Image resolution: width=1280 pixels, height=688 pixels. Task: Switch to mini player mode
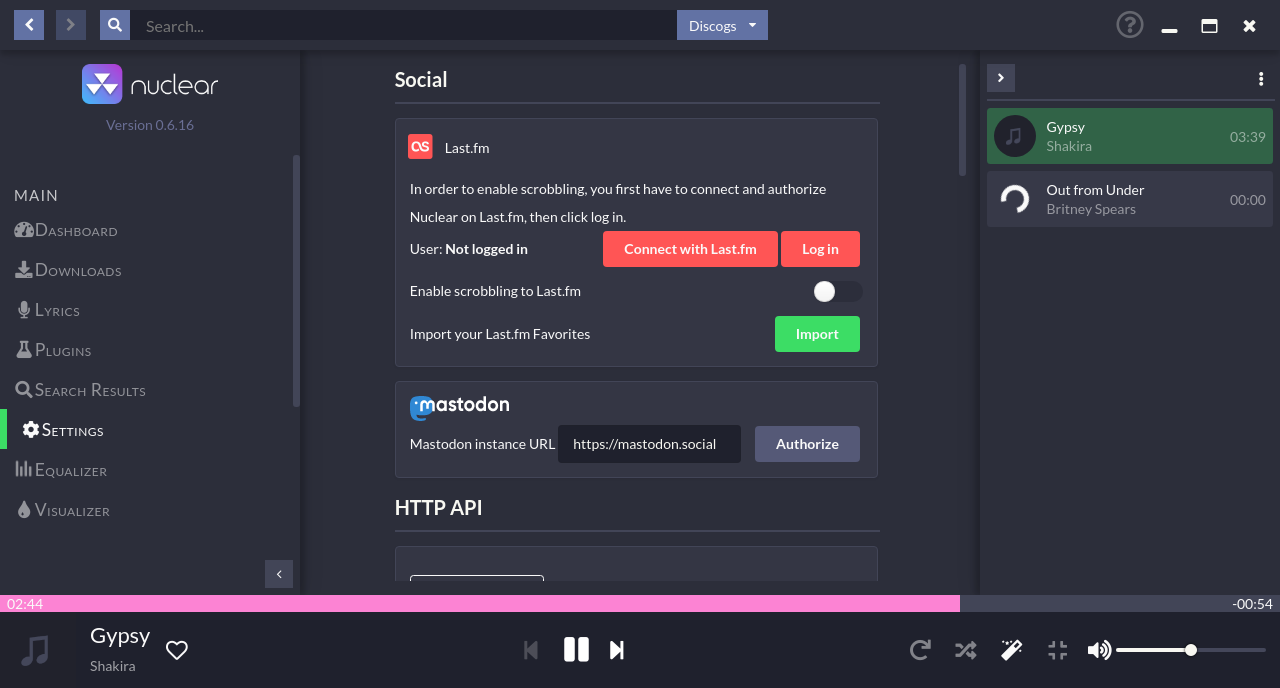[1057, 650]
